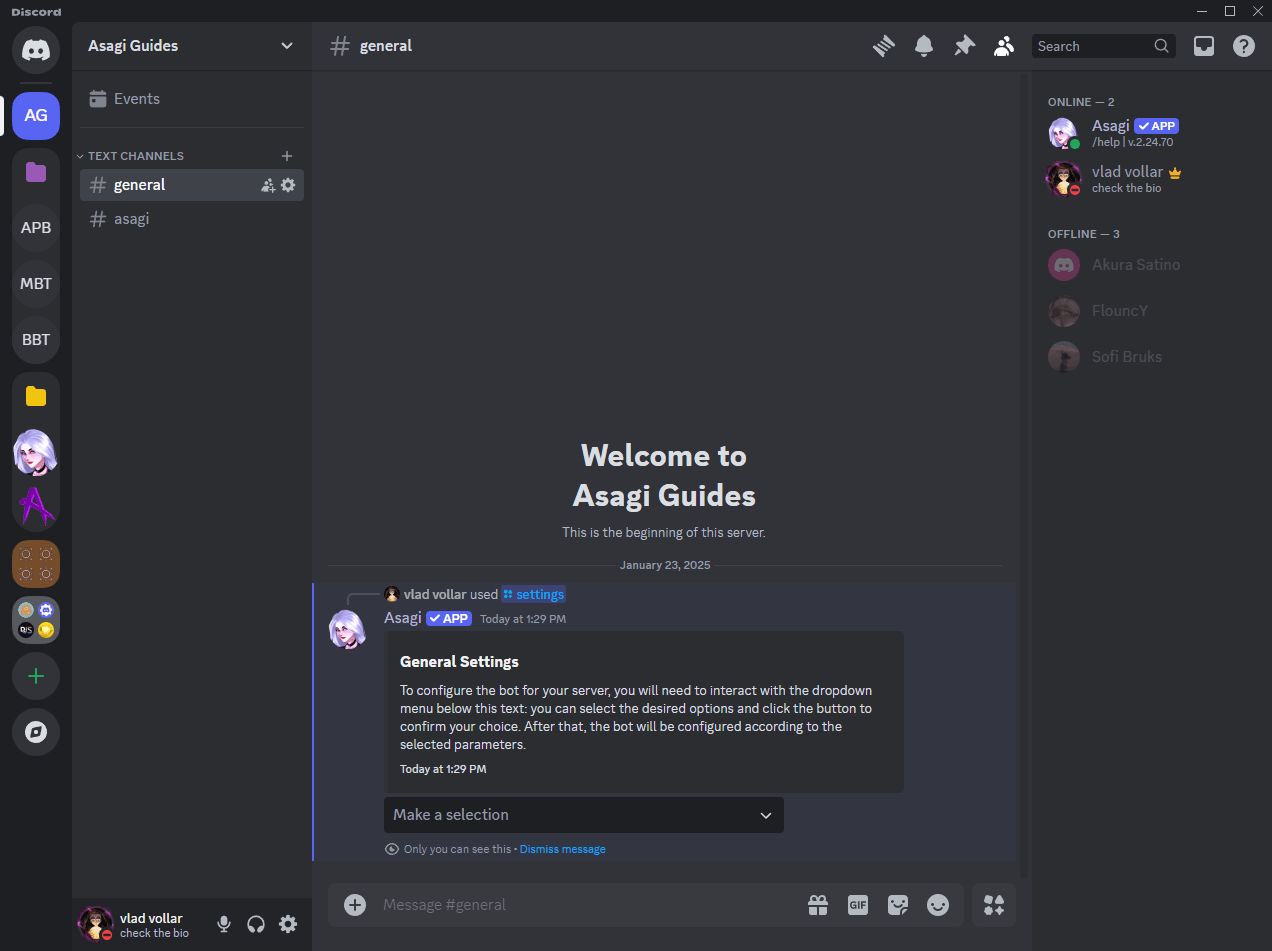
Task: Click General Settings embed title
Action: [x=459, y=662]
